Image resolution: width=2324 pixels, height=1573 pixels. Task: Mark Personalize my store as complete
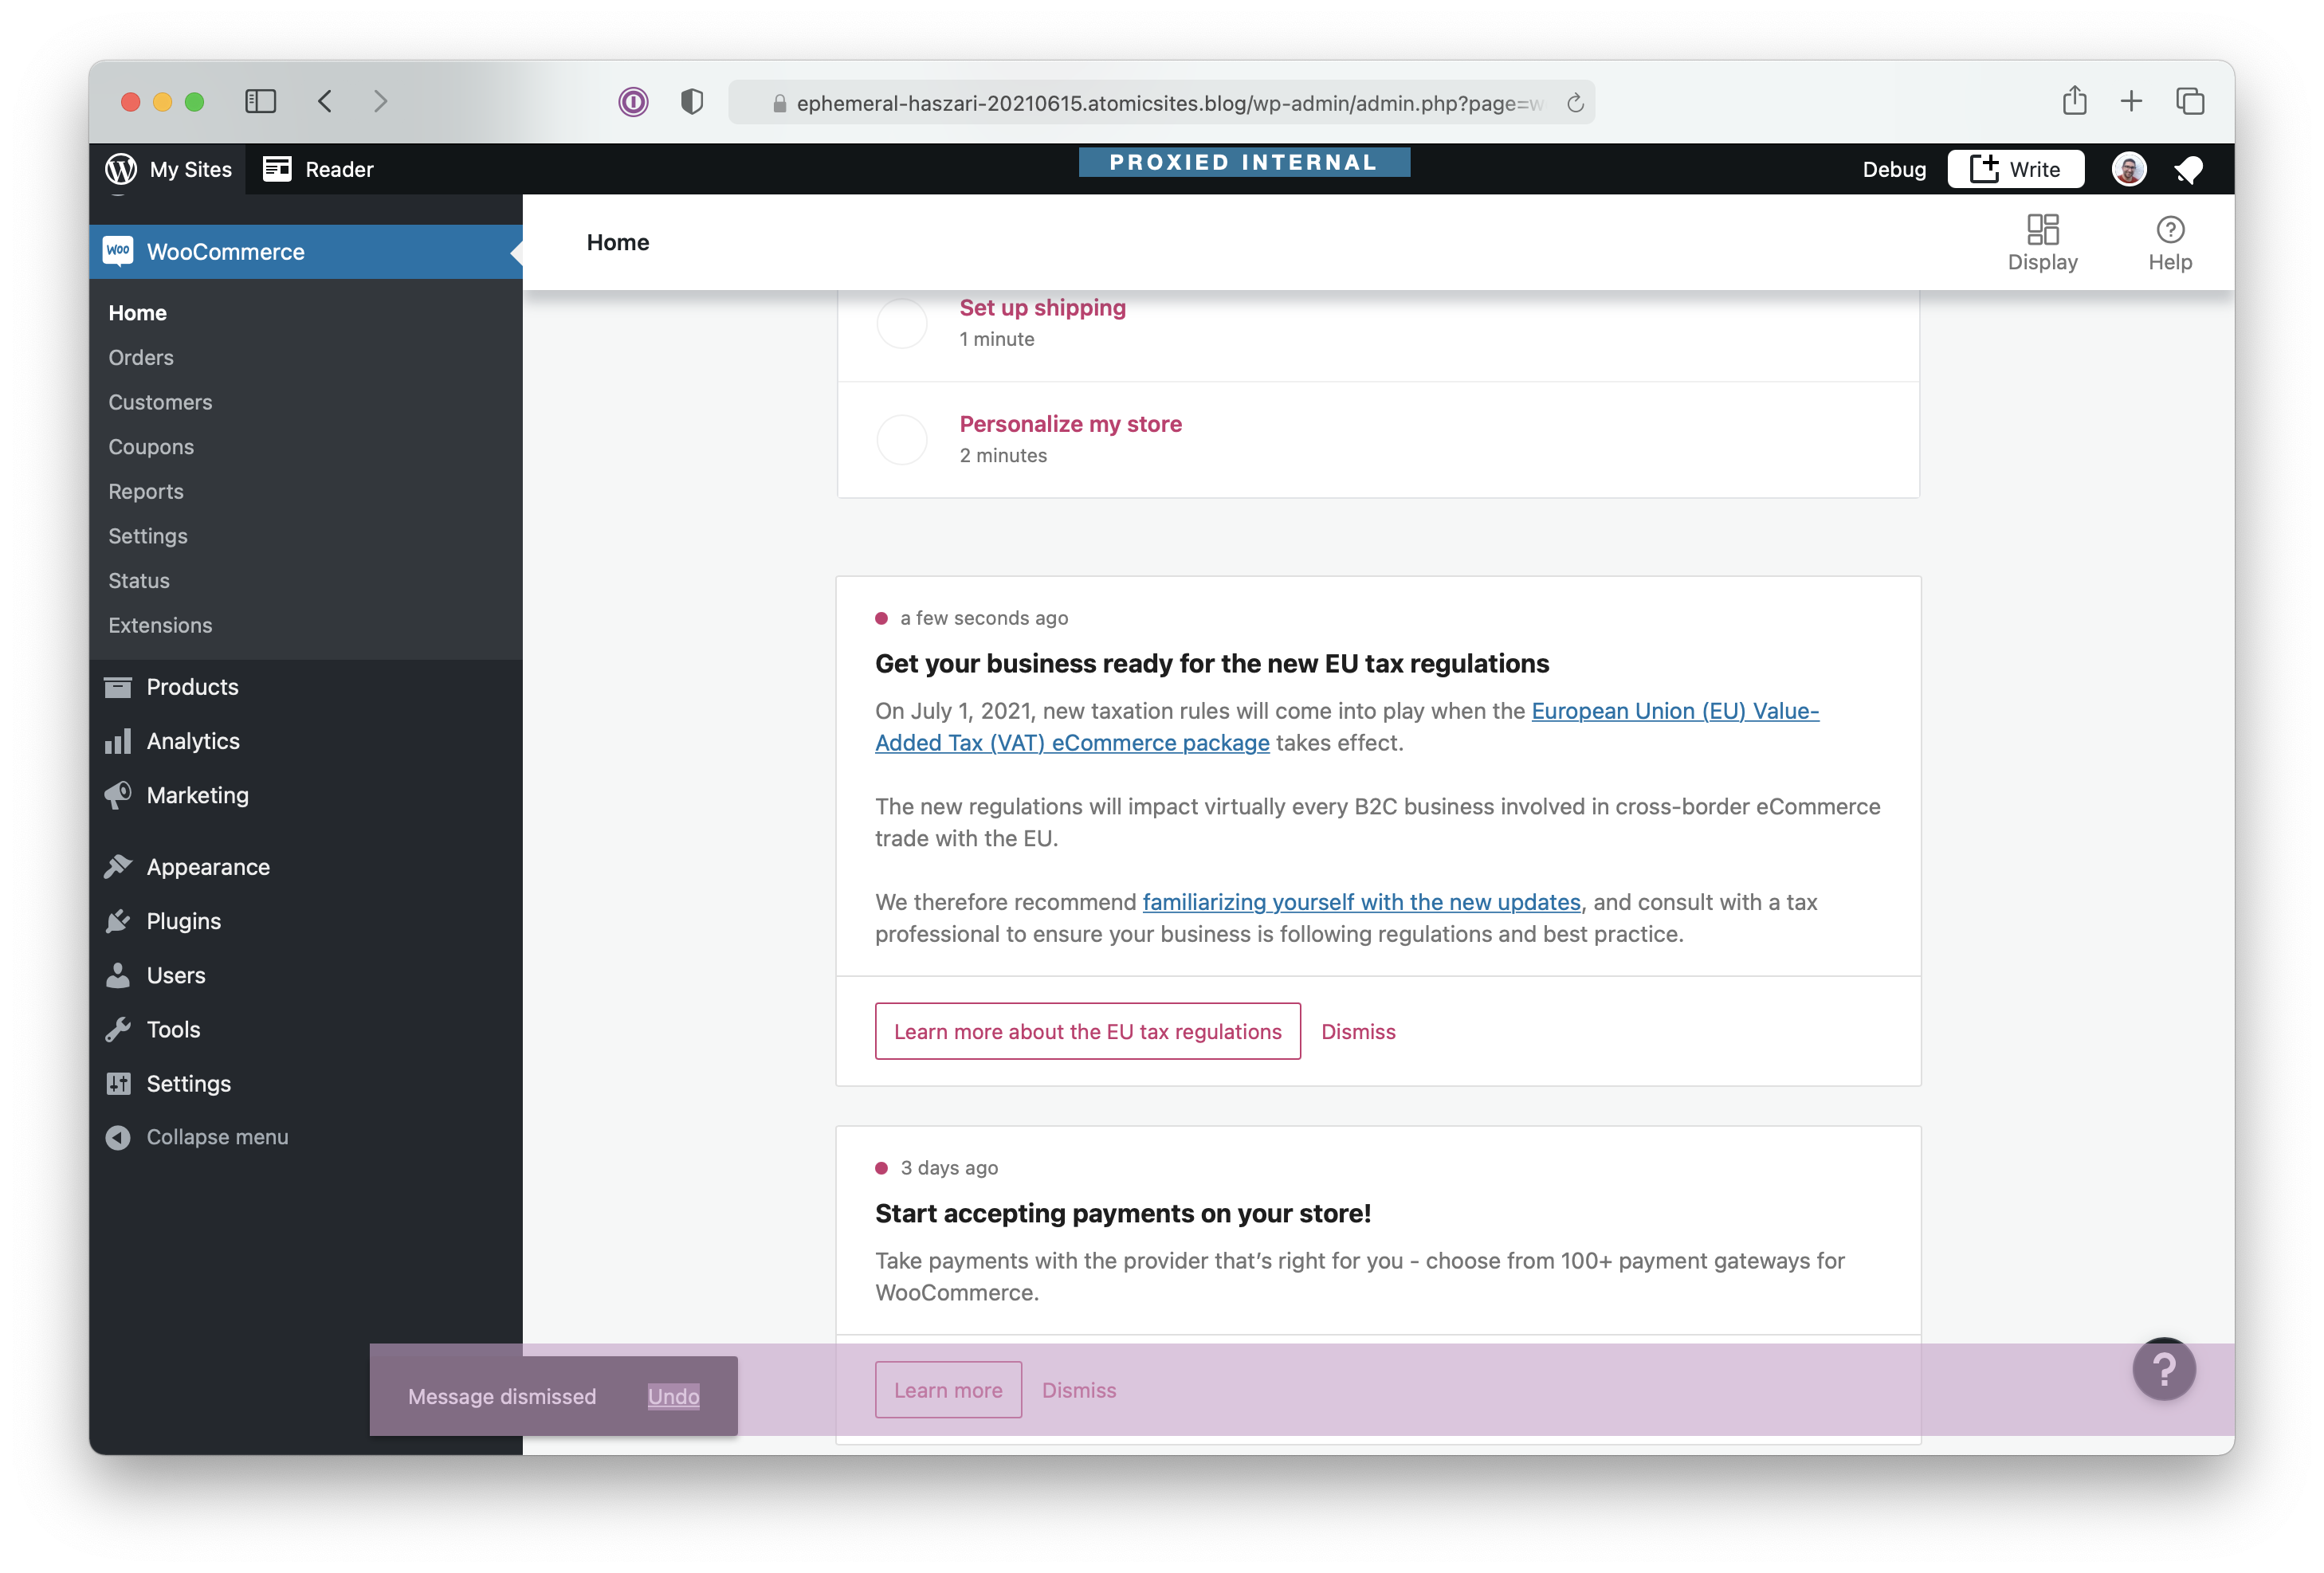(x=901, y=438)
